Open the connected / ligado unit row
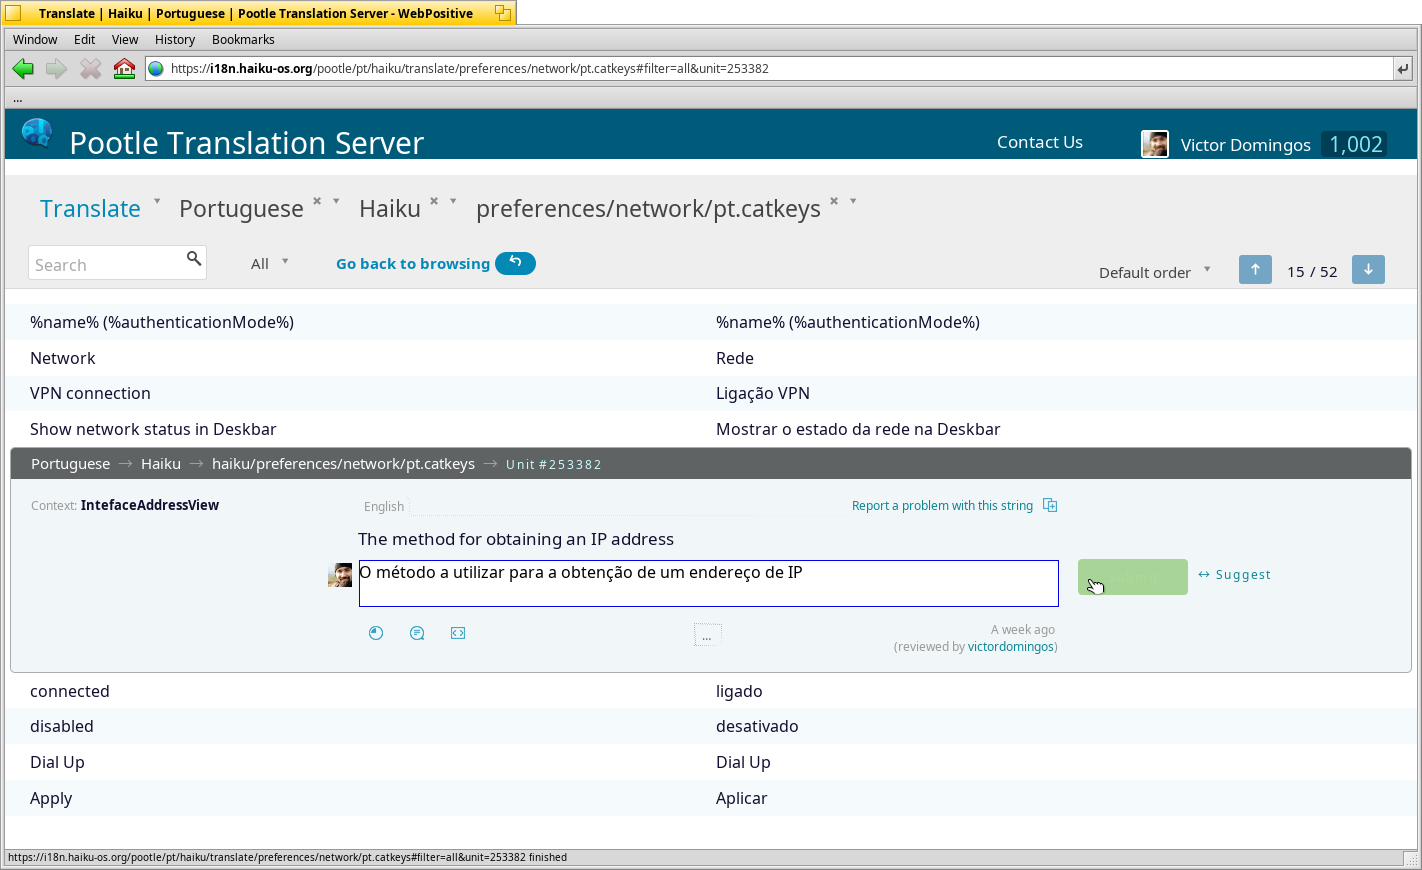The image size is (1422, 870). 711,691
